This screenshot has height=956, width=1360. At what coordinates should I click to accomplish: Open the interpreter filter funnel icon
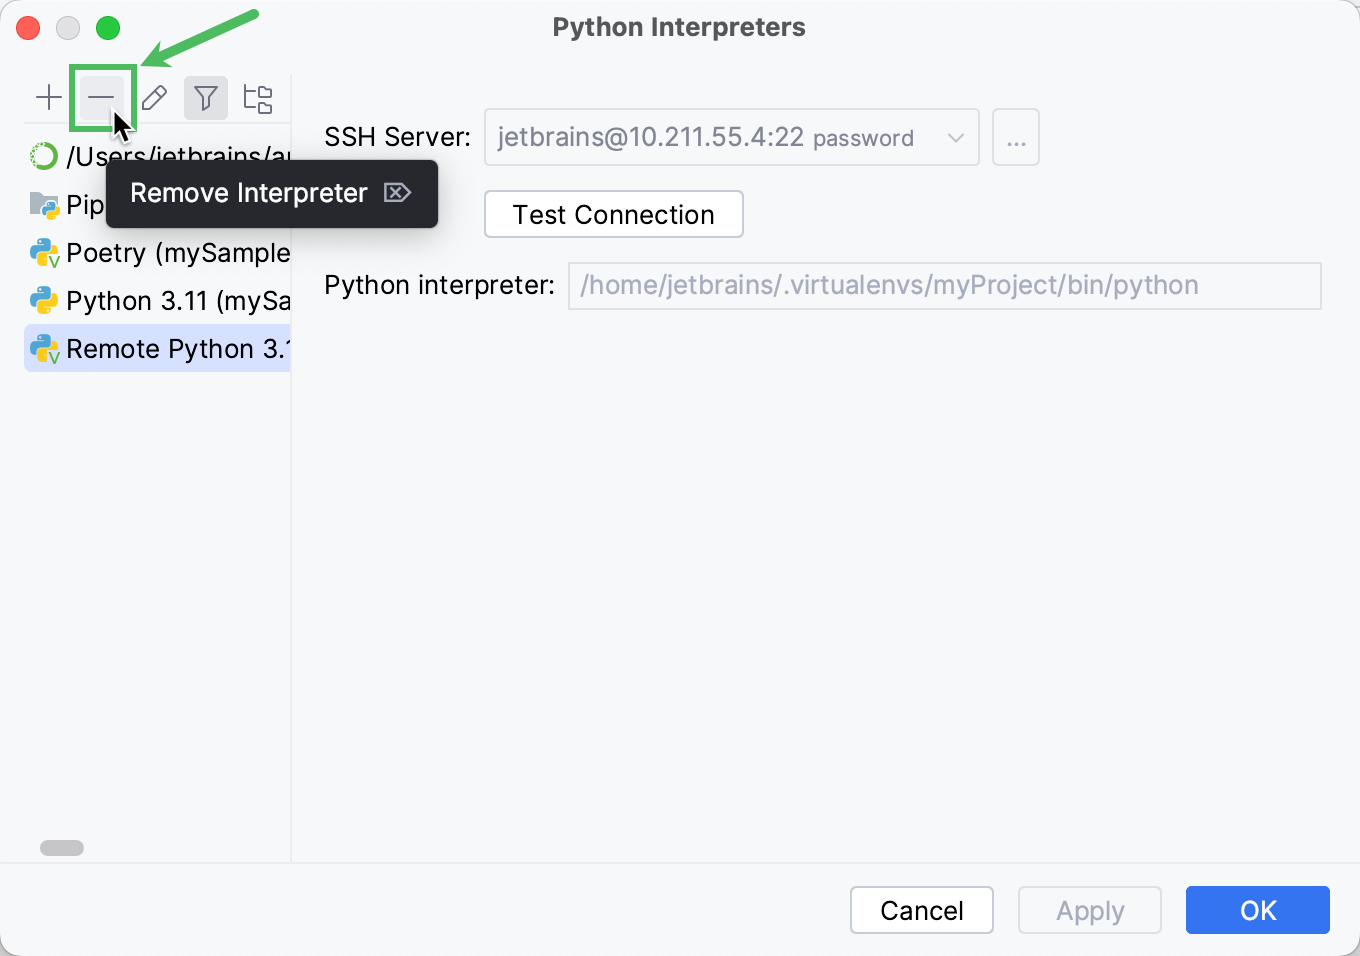pos(206,97)
